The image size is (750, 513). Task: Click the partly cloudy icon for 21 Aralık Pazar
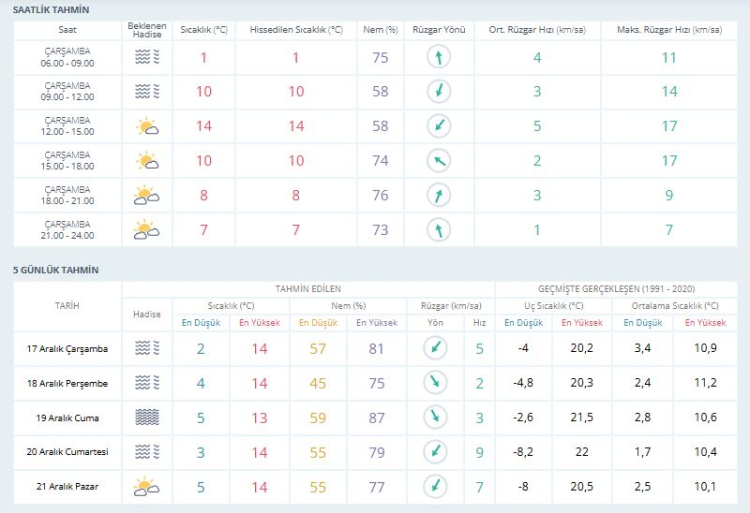[147, 487]
